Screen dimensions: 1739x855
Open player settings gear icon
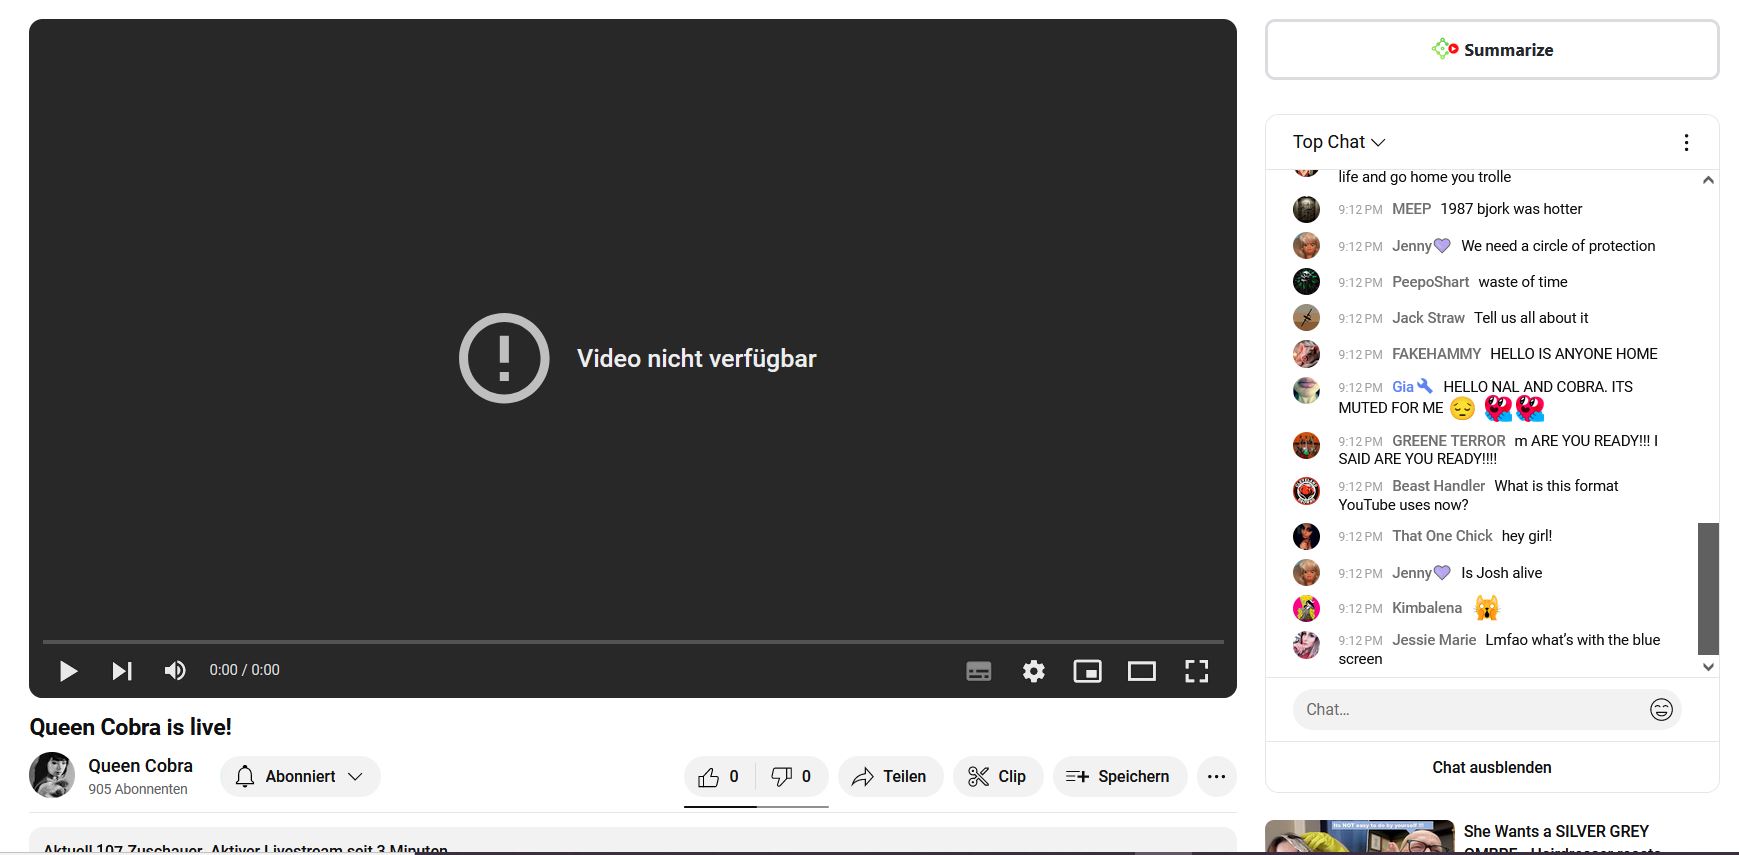pos(1034,671)
